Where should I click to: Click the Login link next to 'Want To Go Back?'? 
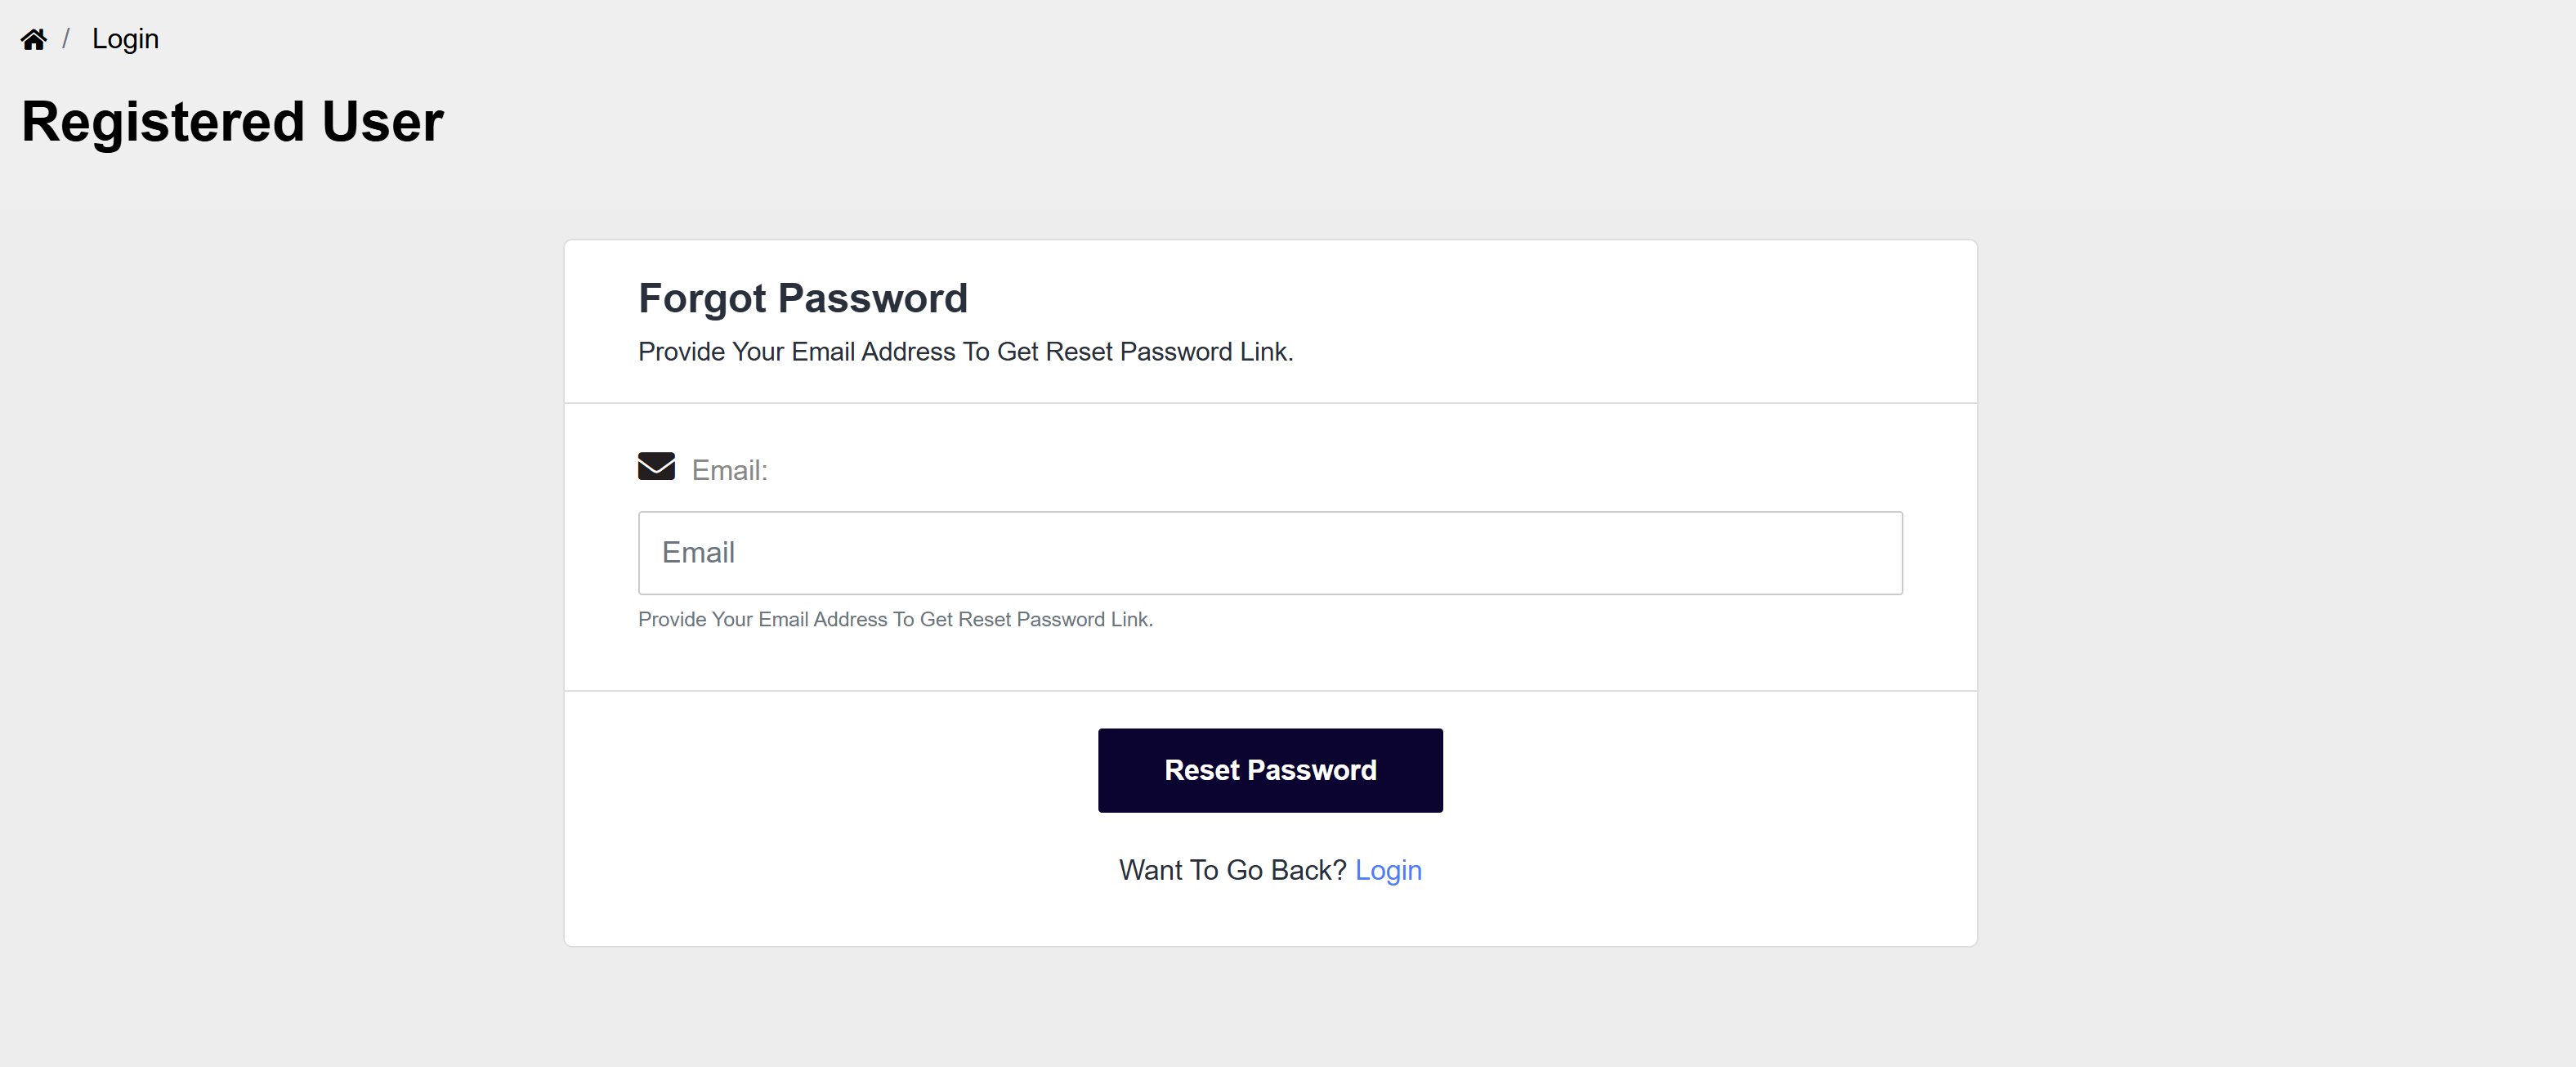(x=1389, y=870)
